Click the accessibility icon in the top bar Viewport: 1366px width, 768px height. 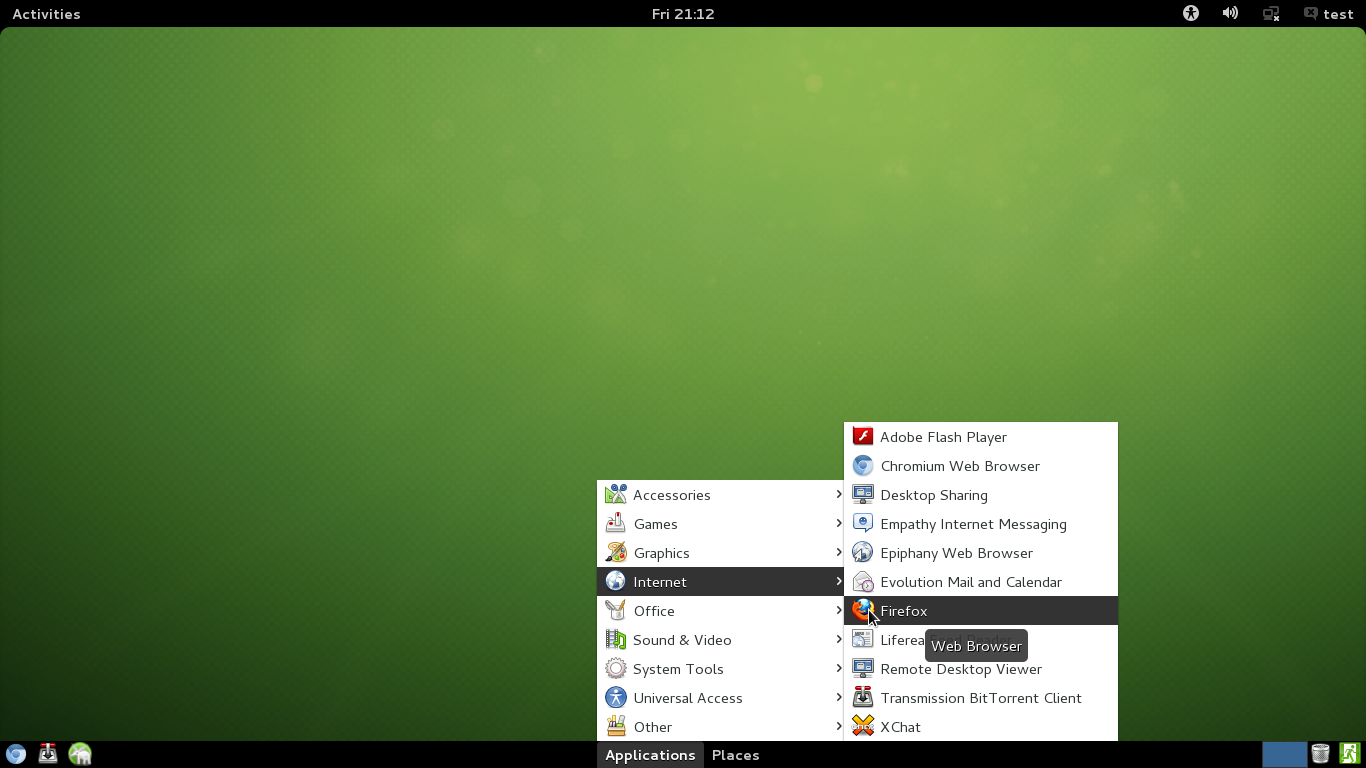coord(1190,13)
